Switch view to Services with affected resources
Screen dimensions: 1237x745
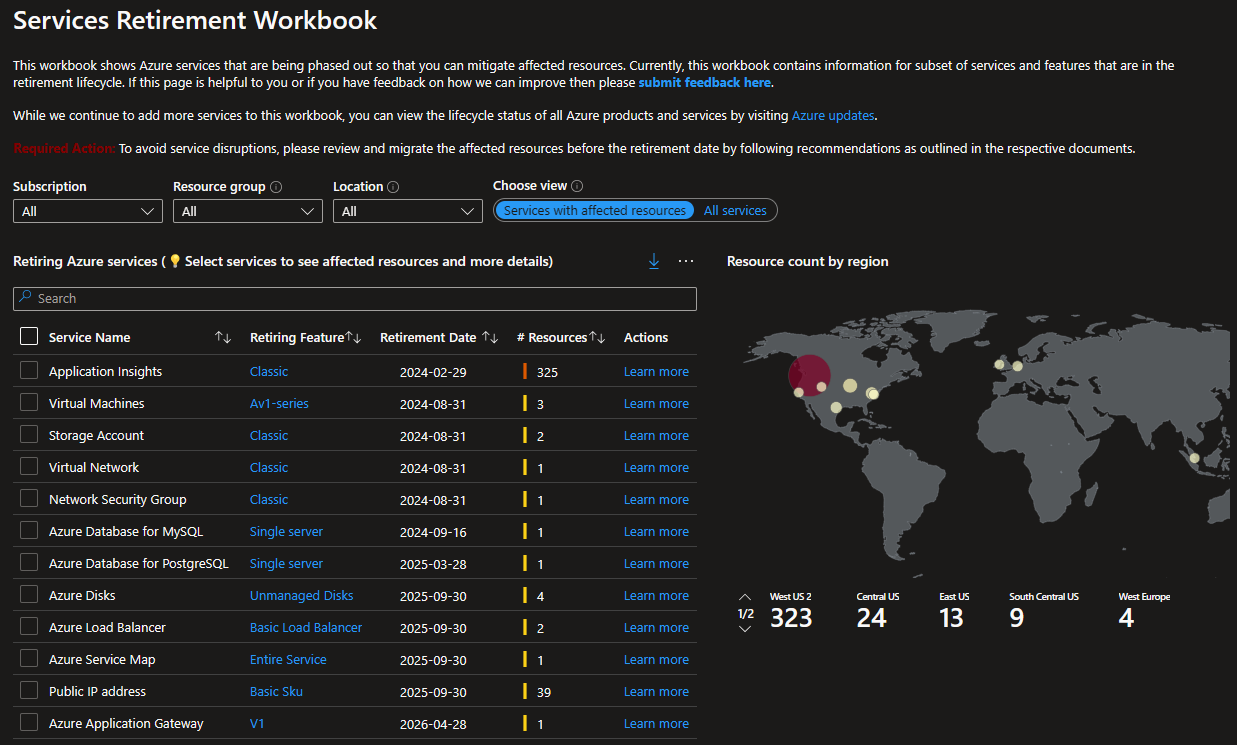(x=595, y=211)
